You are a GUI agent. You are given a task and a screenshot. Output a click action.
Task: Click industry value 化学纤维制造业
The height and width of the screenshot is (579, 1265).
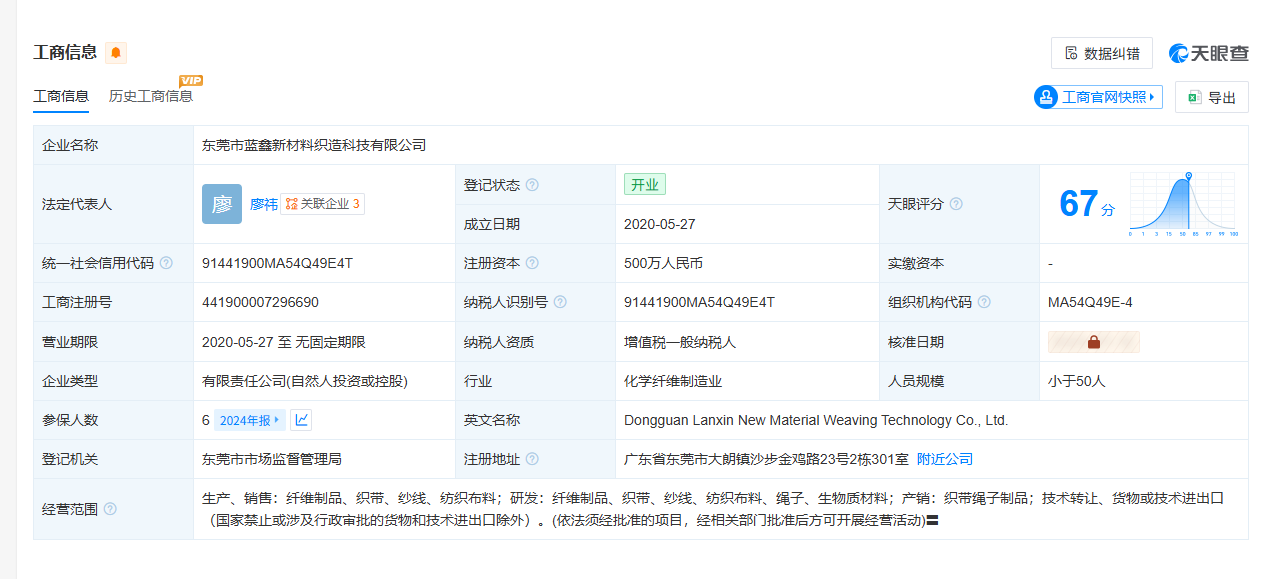pos(673,381)
